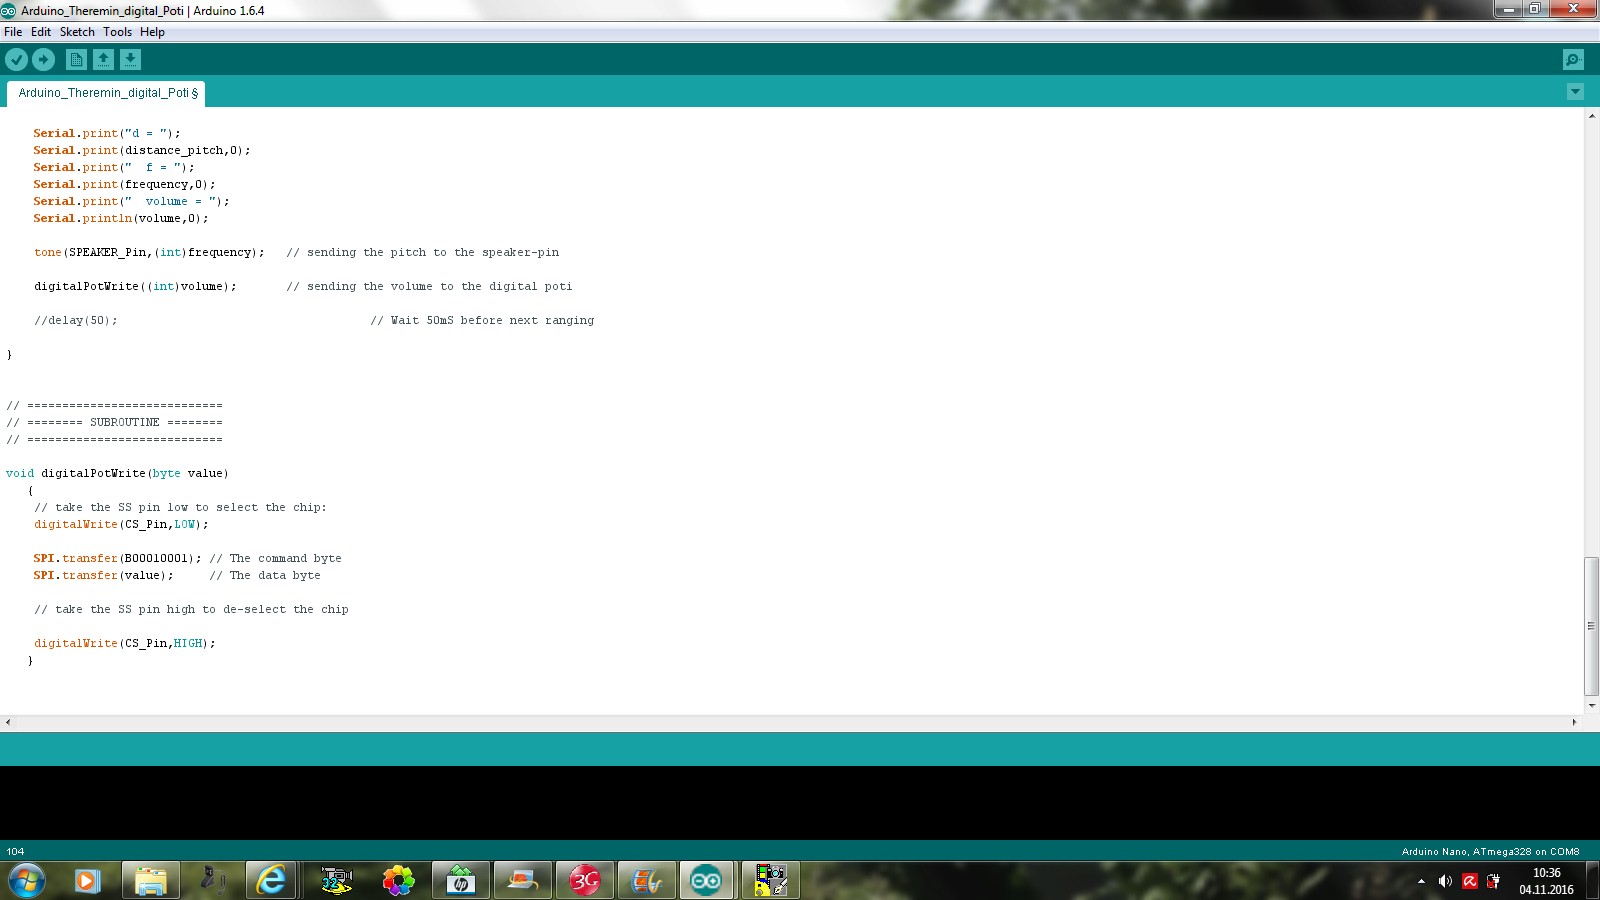
Task: Click the horizontal scroll-right arrow
Action: tap(1574, 722)
